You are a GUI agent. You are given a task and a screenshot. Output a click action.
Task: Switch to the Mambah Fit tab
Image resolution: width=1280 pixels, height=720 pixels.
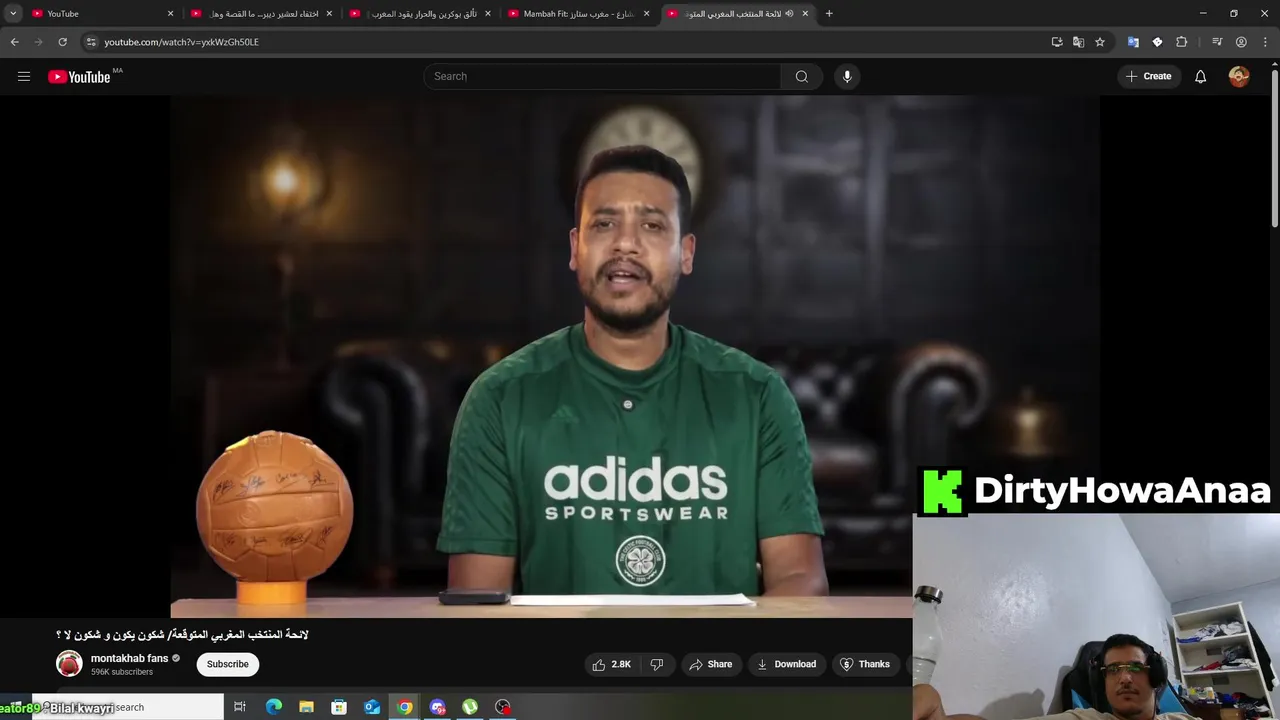click(578, 14)
